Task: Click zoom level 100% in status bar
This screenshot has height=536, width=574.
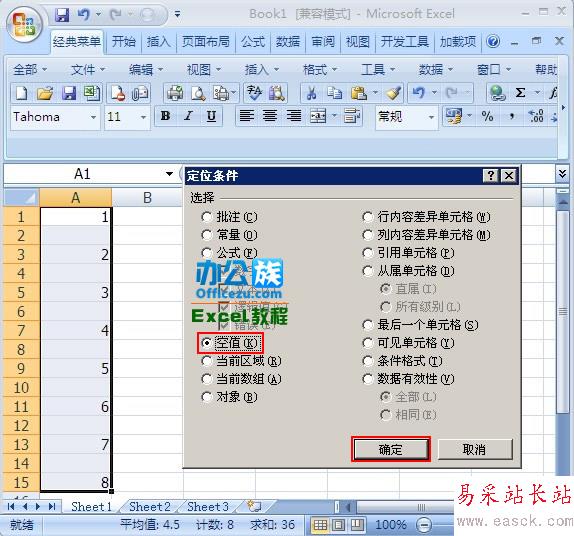Action: [x=391, y=525]
